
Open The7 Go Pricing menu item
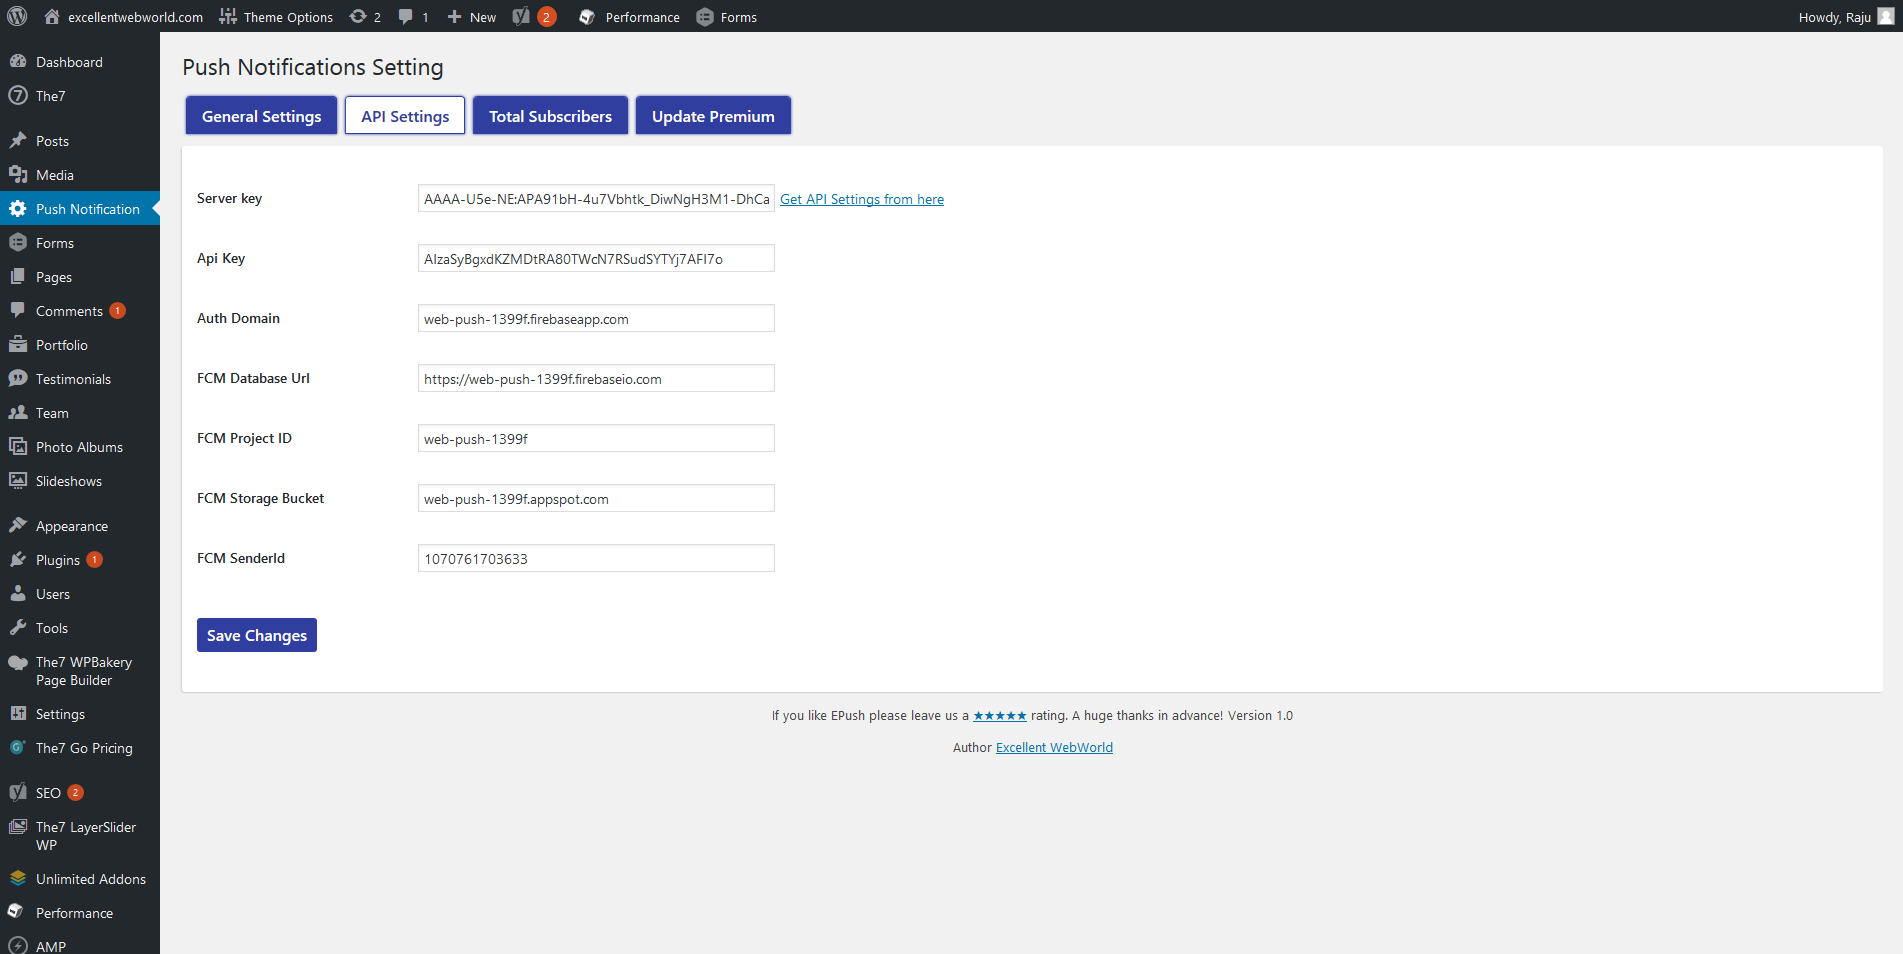coord(80,747)
